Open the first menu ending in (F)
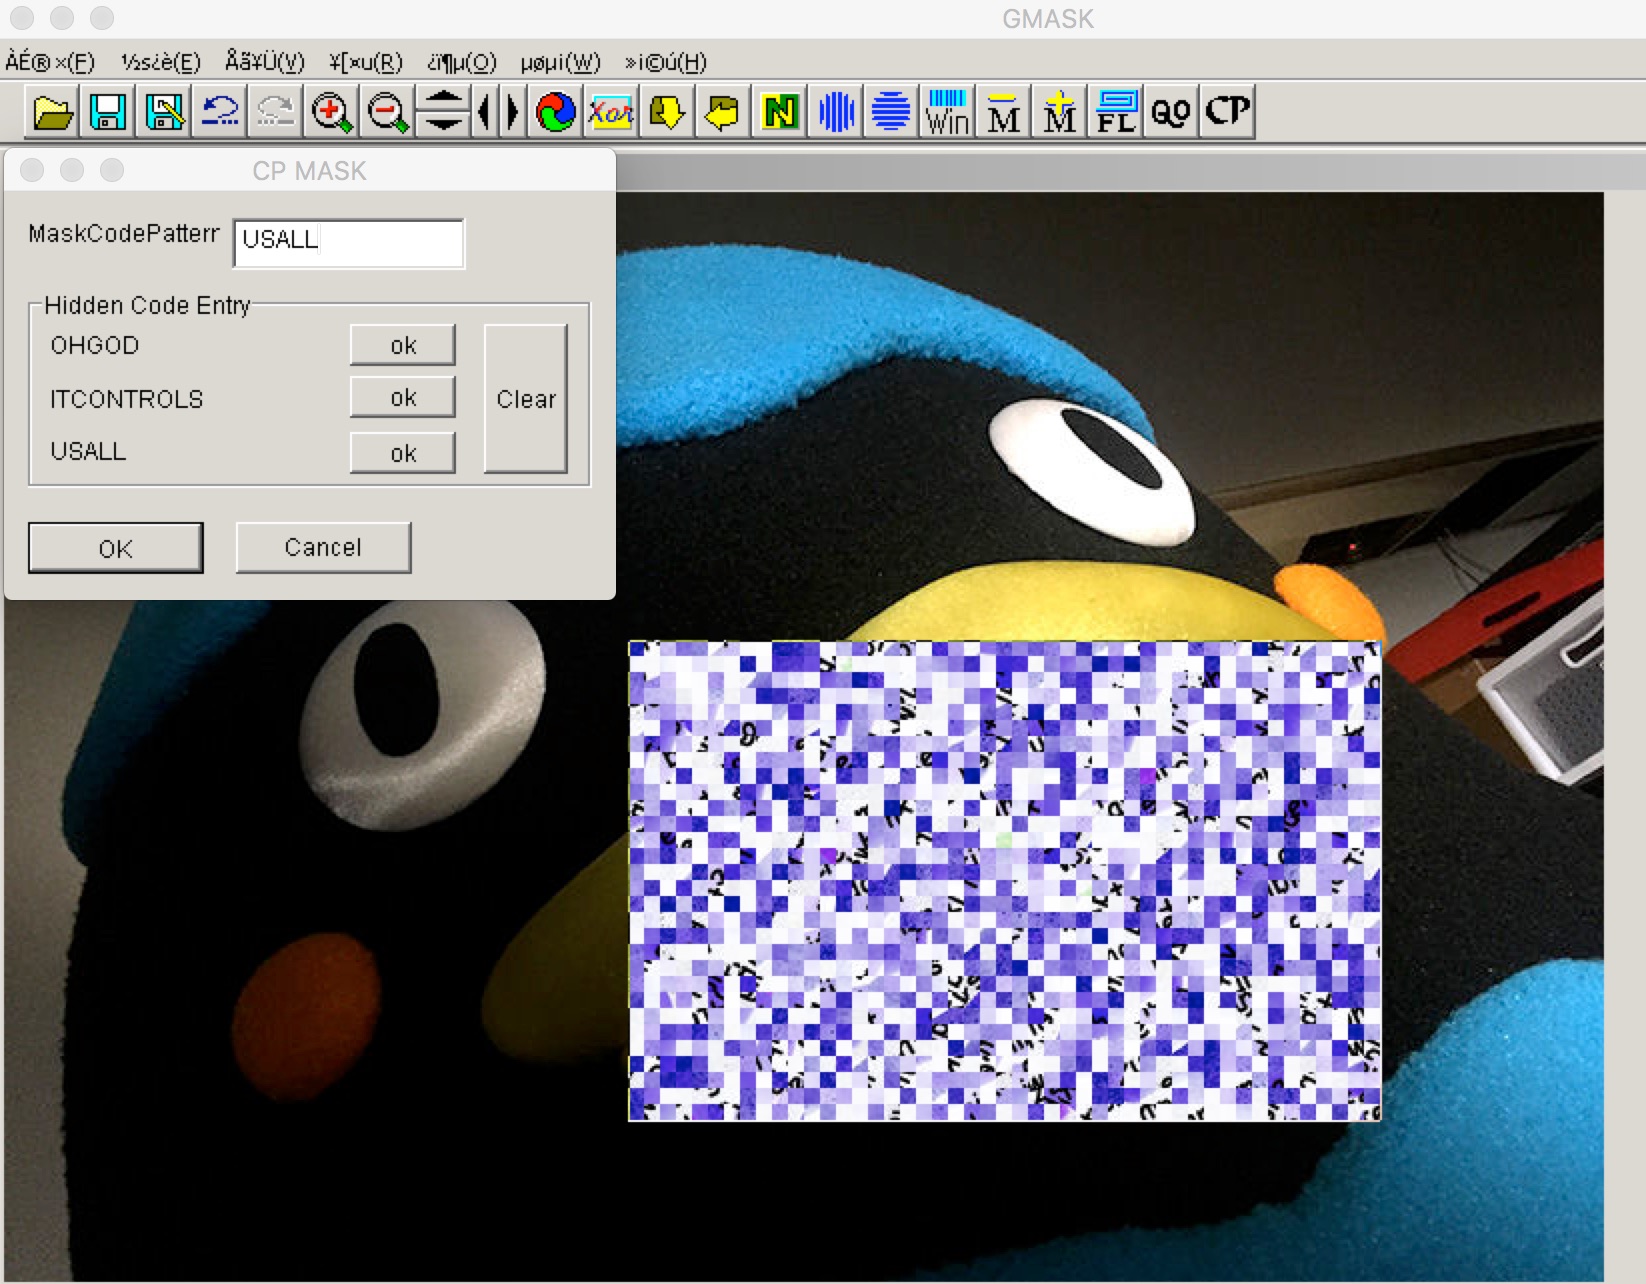Viewport: 1646px width, 1284px height. click(50, 62)
